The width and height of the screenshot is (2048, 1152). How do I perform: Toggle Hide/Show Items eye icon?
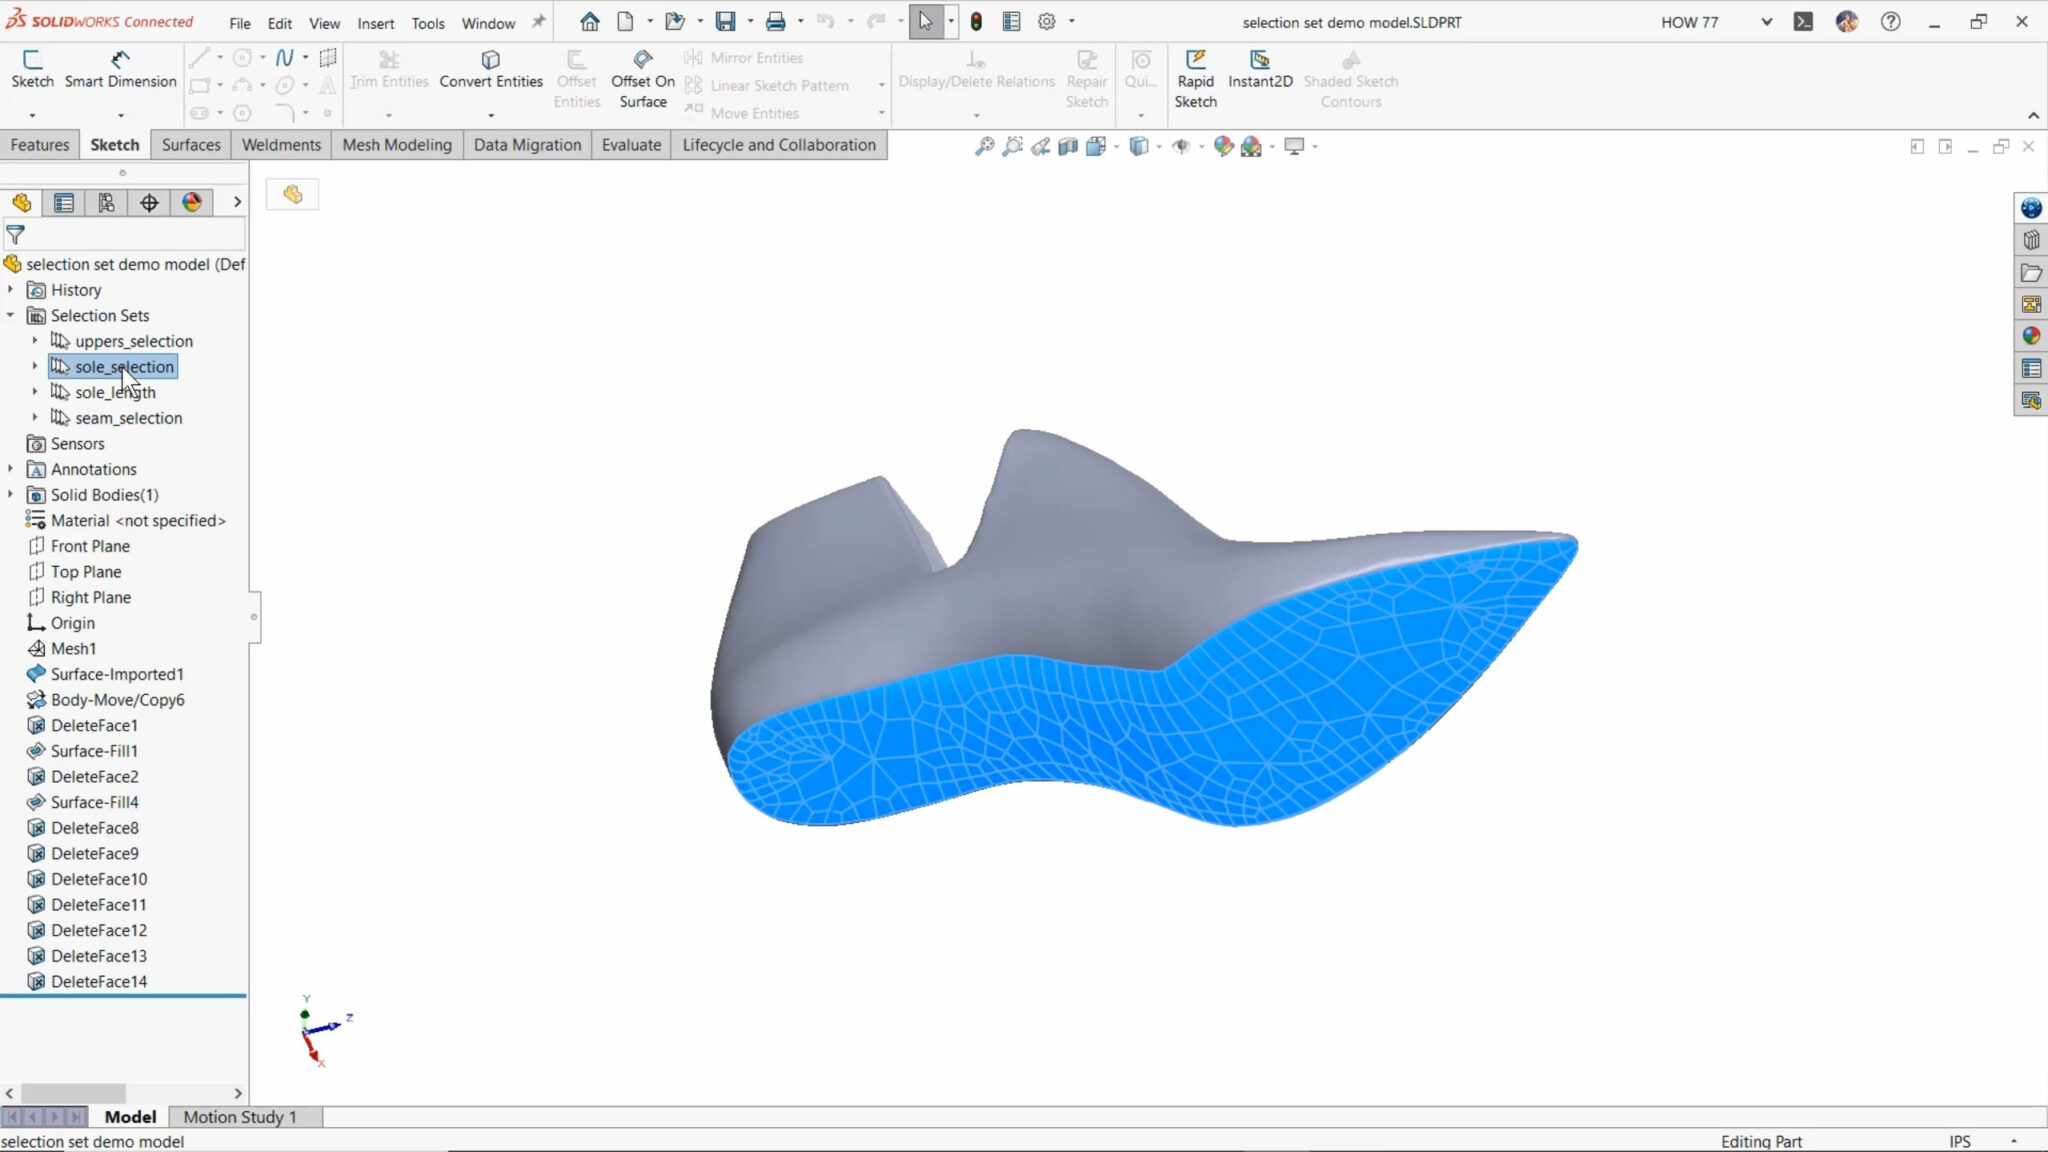pyautogui.click(x=1183, y=146)
